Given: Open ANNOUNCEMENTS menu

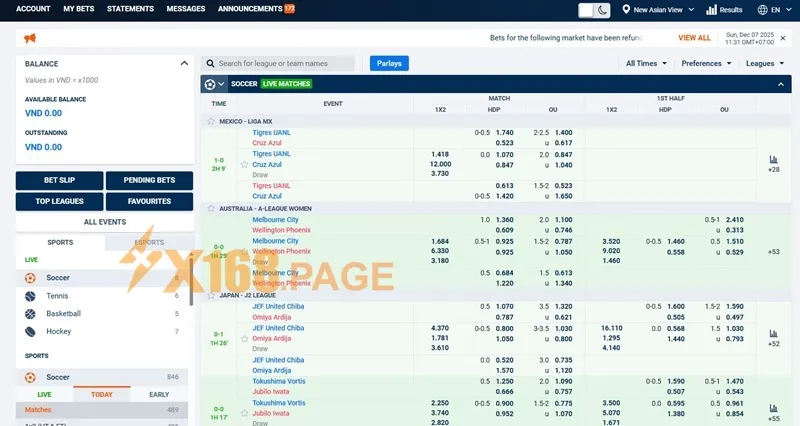Looking at the screenshot, I should pos(256,9).
